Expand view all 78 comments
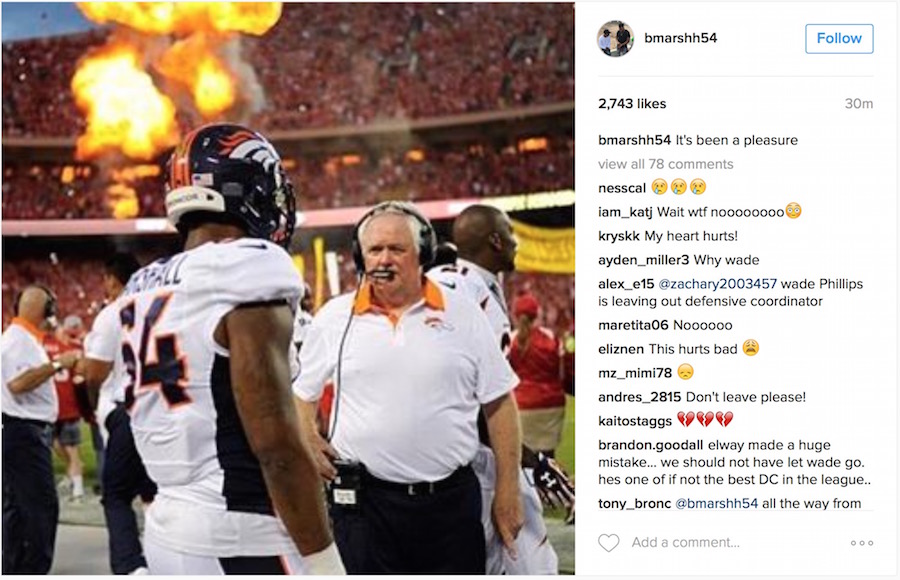The width and height of the screenshot is (900, 580). click(666, 164)
